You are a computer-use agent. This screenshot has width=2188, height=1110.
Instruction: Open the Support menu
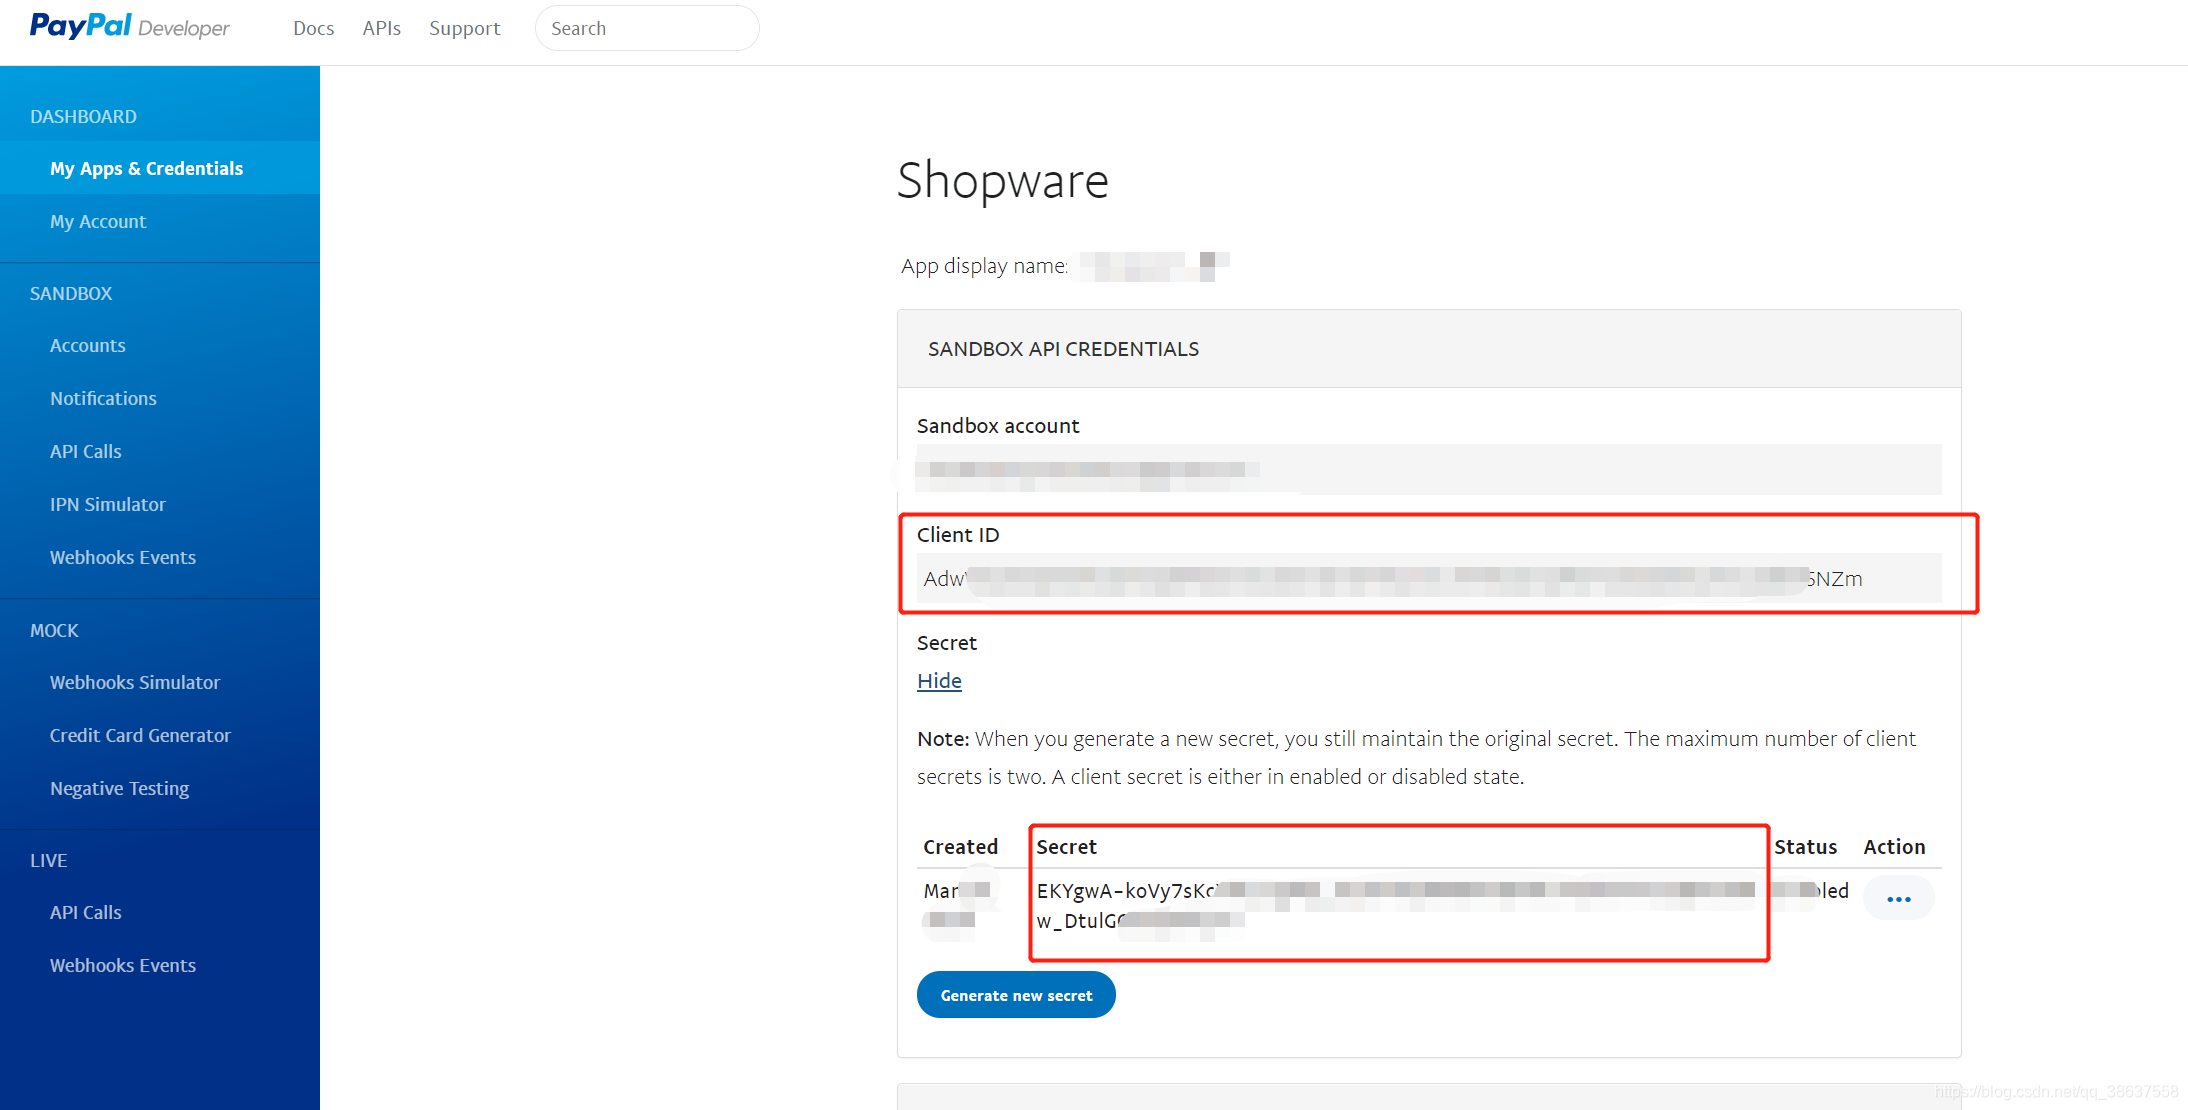coord(464,29)
